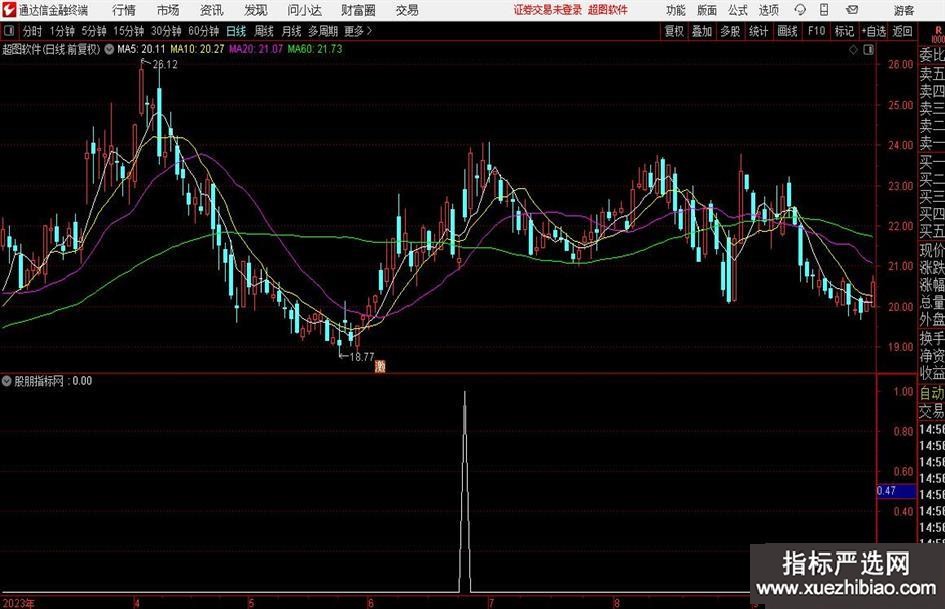This screenshot has height=609, width=945.
Task: Click the MA5: 20.11 indicator value
Action: [x=141, y=49]
